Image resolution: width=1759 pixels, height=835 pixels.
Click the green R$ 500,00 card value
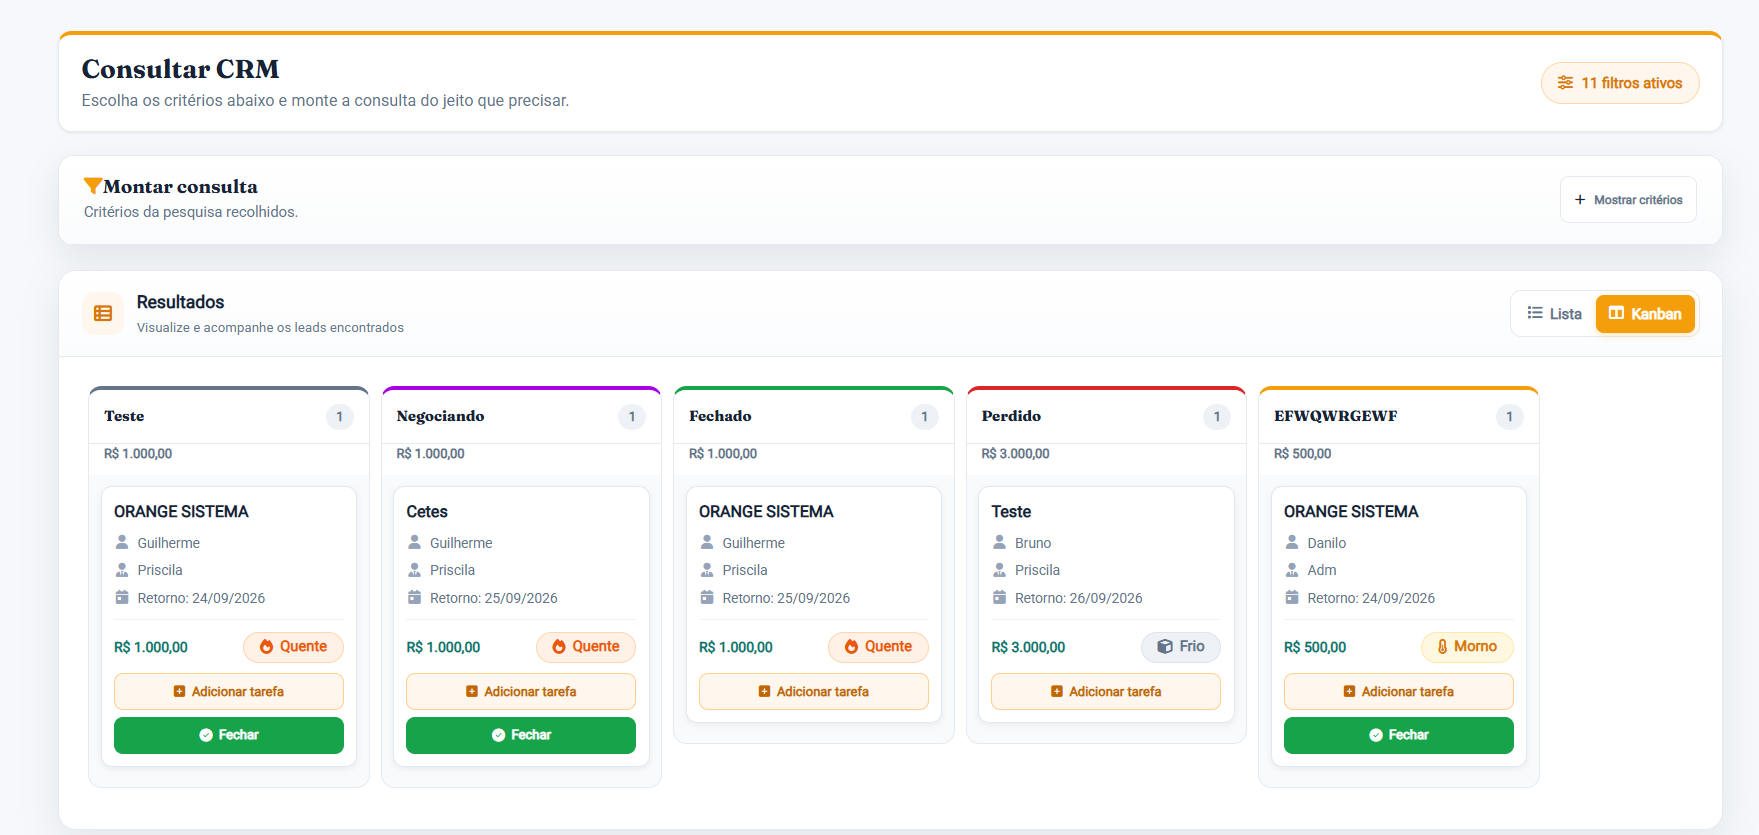point(1315,648)
